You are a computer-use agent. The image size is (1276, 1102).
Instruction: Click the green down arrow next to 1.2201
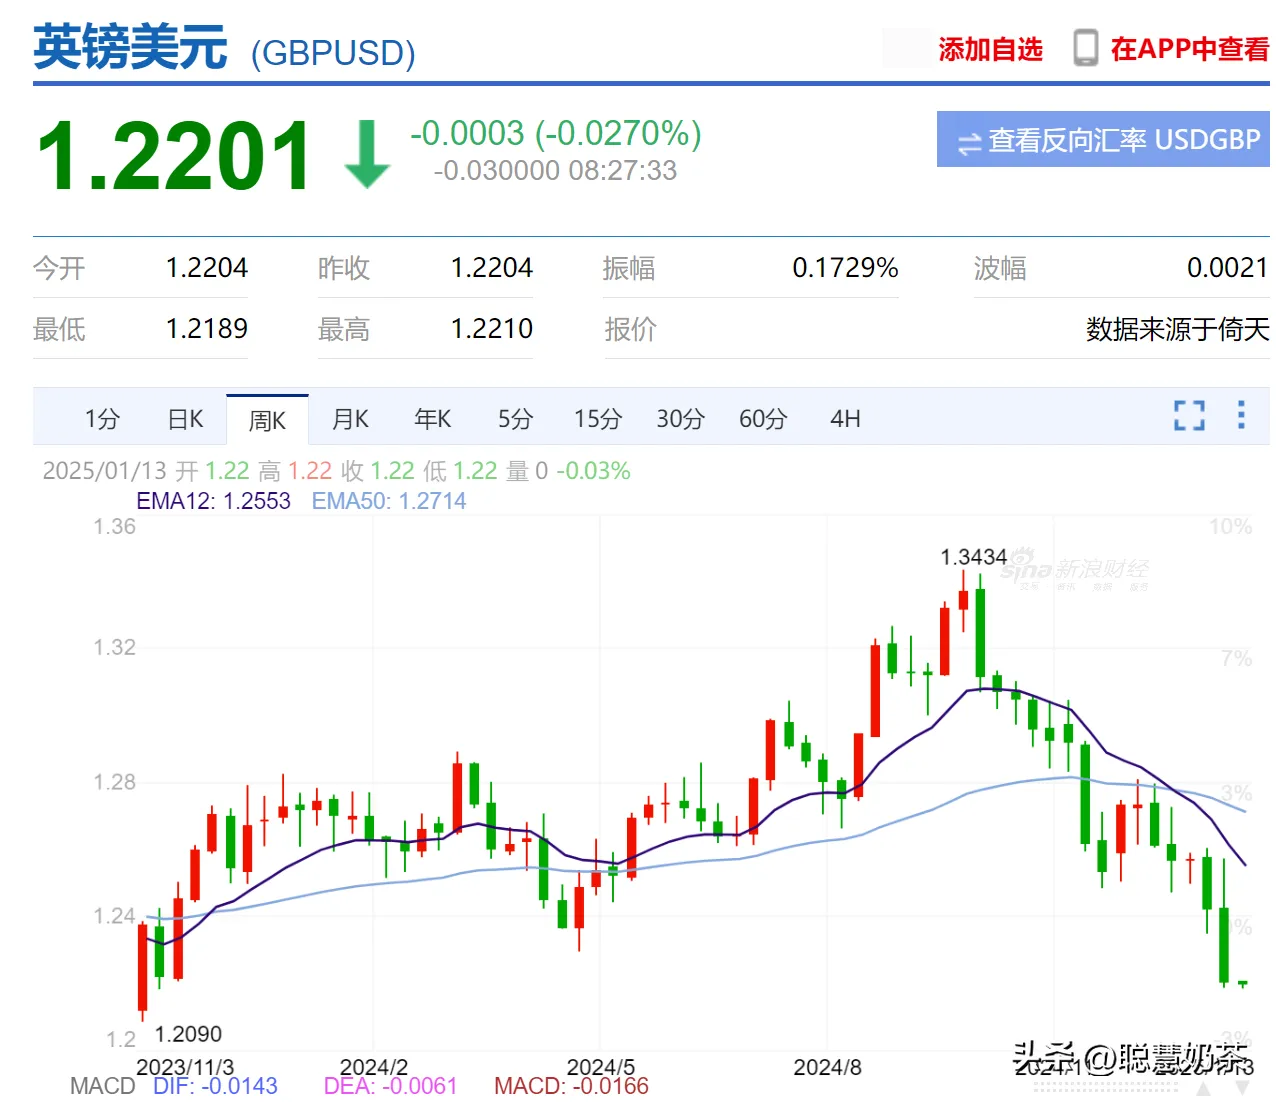(x=367, y=154)
